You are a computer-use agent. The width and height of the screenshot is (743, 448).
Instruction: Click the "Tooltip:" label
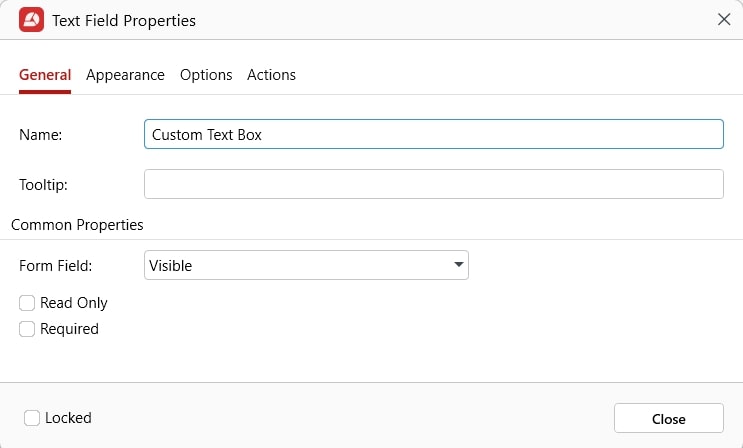(x=43, y=184)
